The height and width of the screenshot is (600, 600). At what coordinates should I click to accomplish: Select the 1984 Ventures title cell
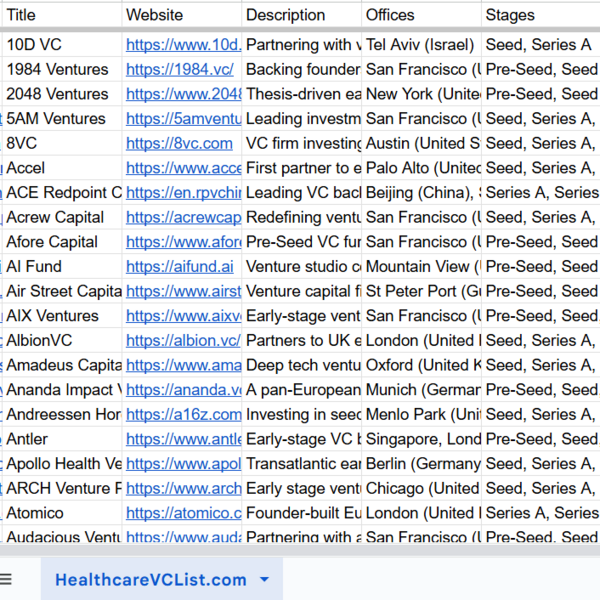pyautogui.click(x=62, y=70)
